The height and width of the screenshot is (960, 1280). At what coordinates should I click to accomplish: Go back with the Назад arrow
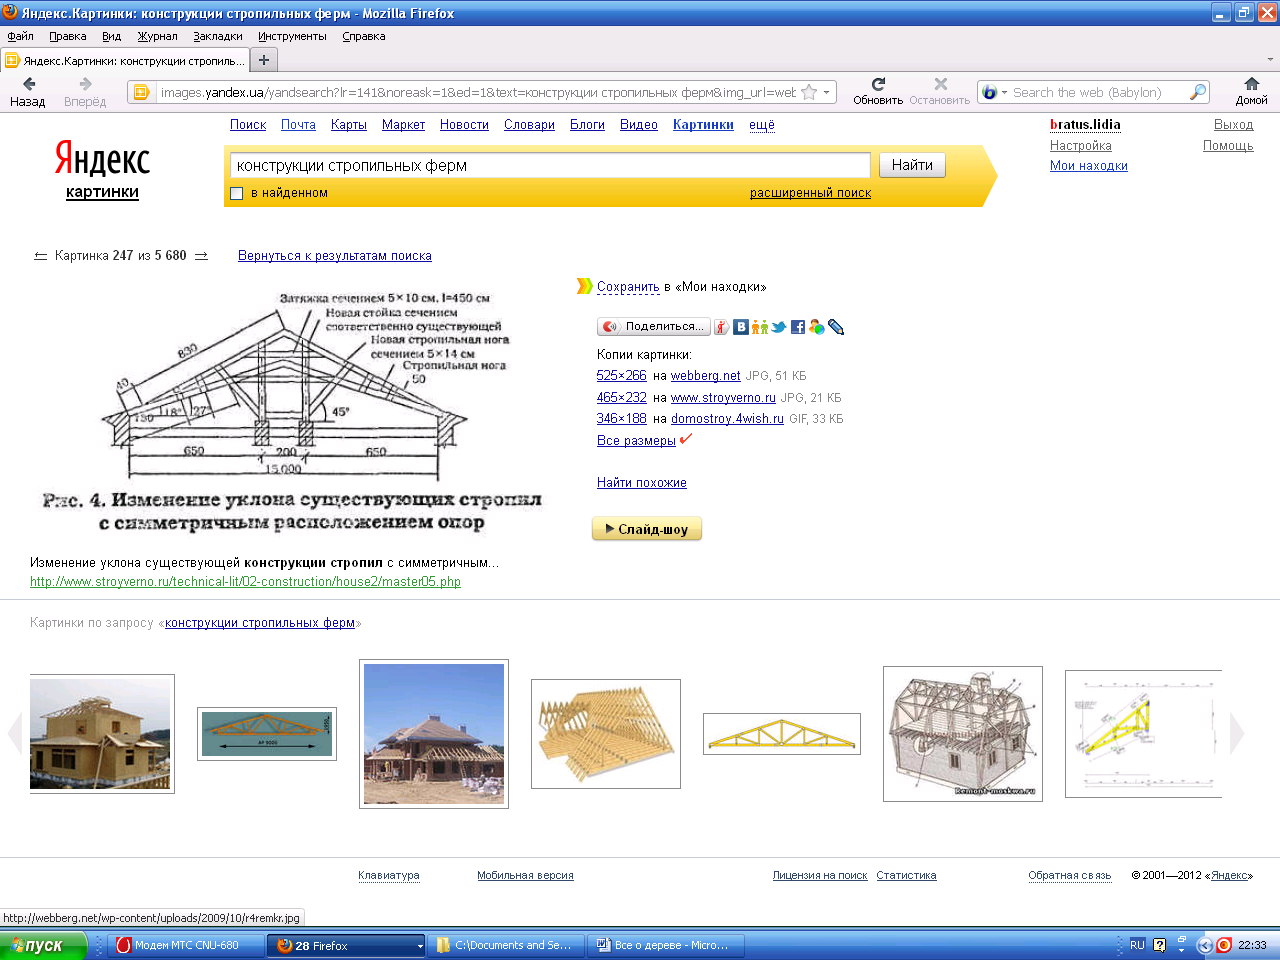click(28, 84)
